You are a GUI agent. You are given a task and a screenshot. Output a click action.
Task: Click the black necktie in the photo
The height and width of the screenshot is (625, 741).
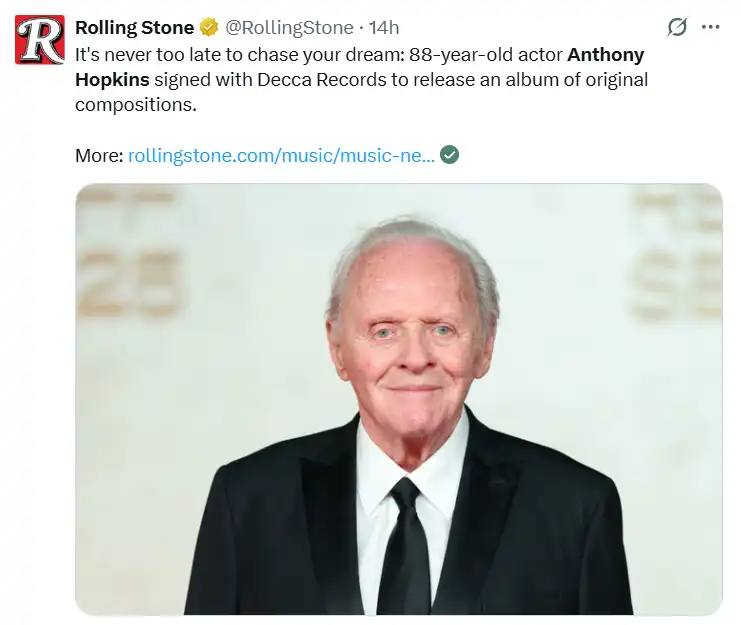click(x=405, y=546)
